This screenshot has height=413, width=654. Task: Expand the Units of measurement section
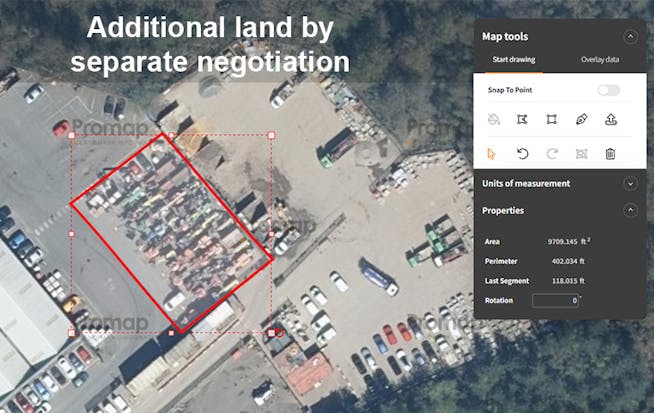point(630,184)
